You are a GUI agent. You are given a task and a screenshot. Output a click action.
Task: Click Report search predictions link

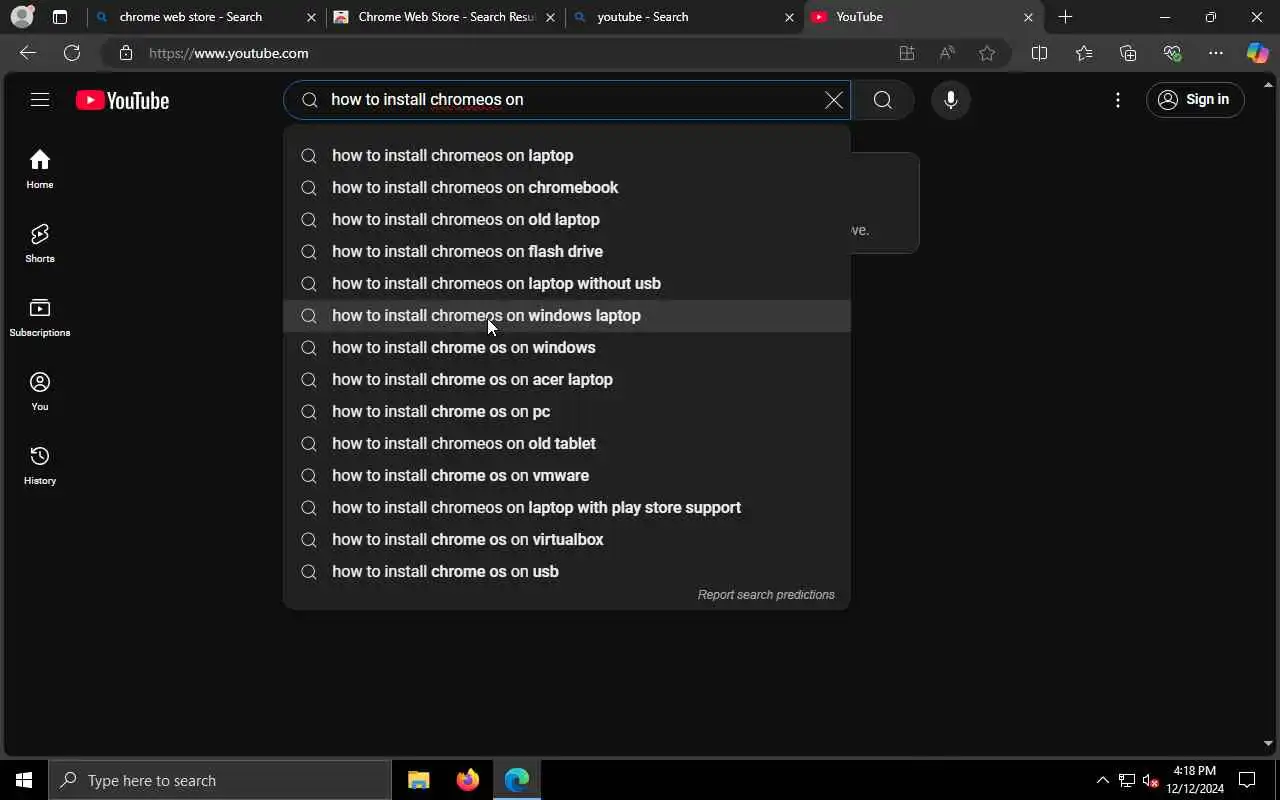[766, 595]
